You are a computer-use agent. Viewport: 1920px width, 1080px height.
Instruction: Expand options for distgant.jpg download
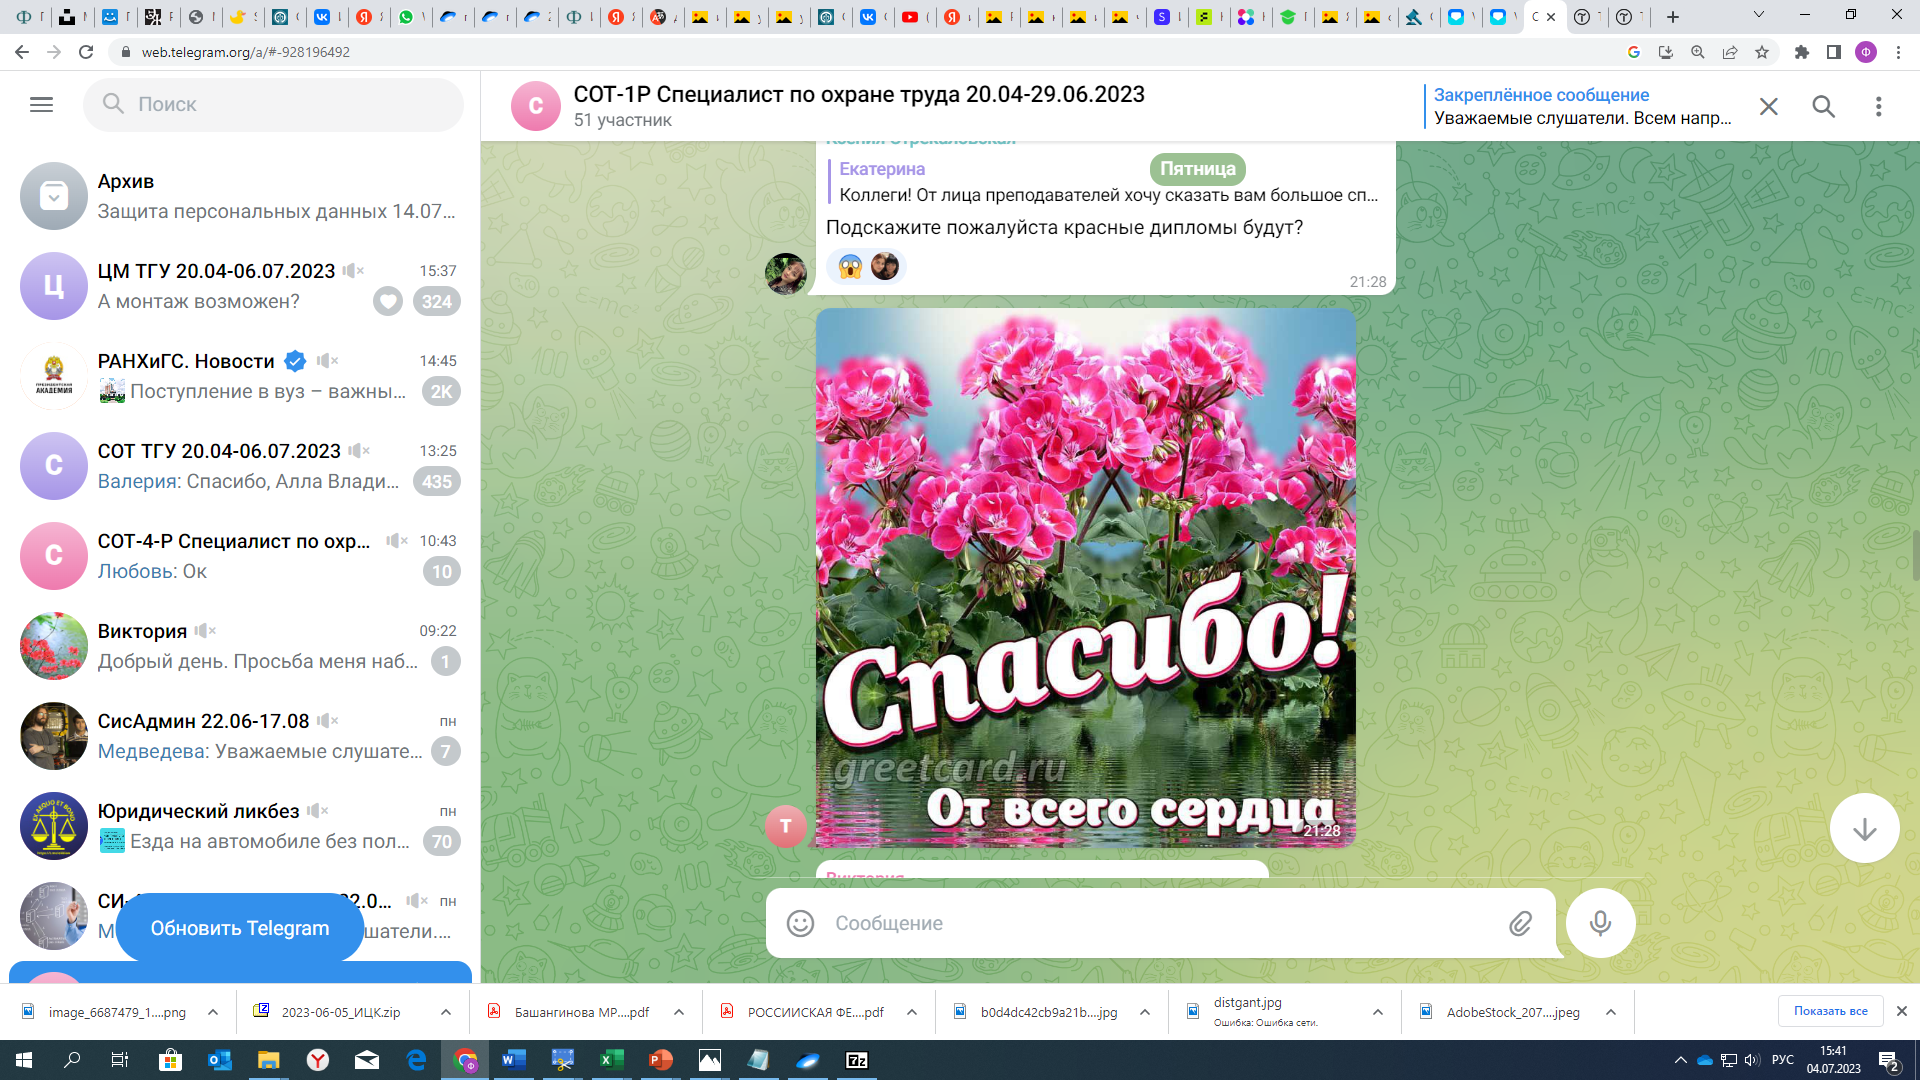coord(1377,1012)
